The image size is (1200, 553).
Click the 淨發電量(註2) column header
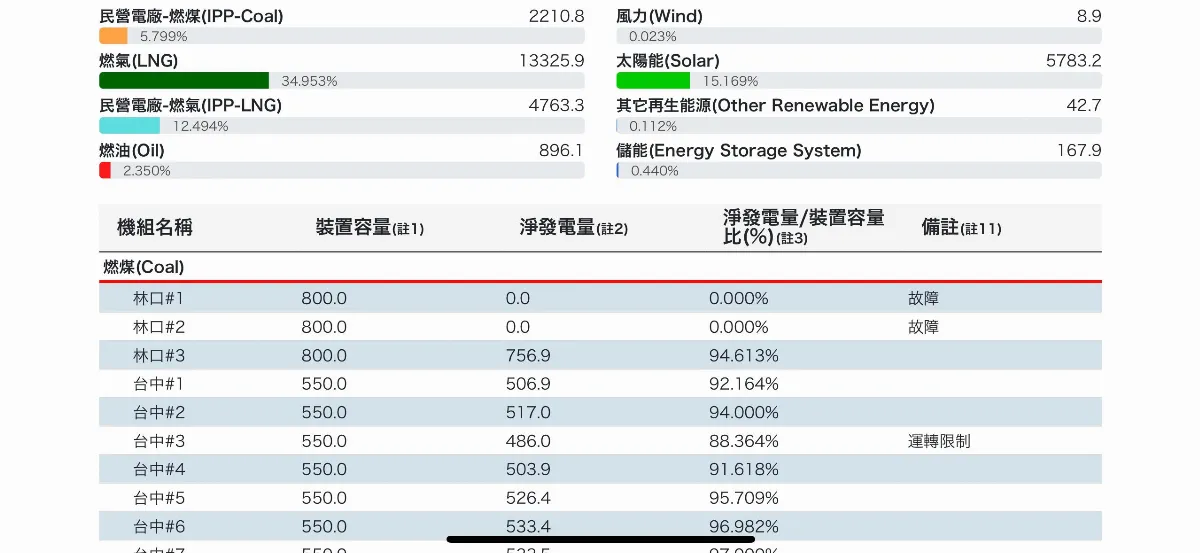[574, 228]
